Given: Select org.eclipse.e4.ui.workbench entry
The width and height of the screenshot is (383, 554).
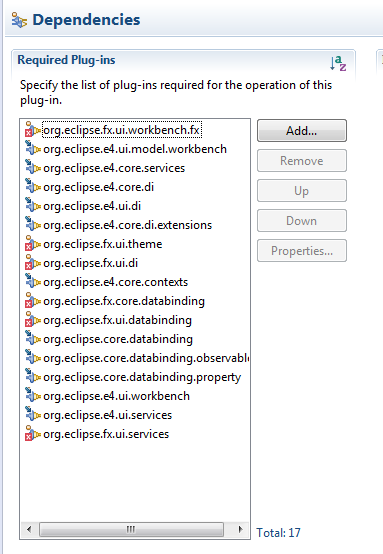Looking at the screenshot, I should point(117,396).
